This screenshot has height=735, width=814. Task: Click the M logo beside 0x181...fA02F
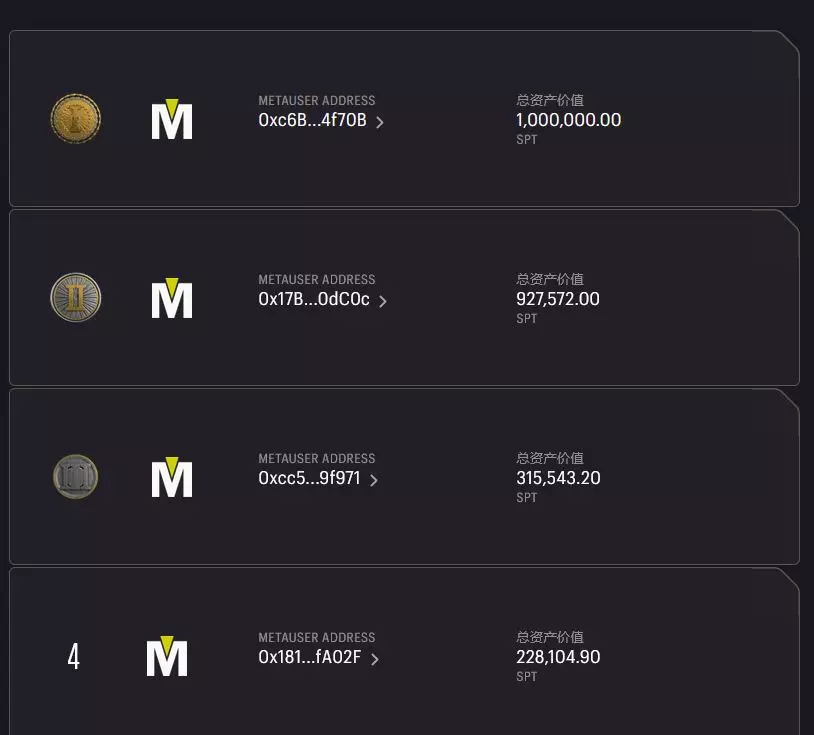[x=167, y=657]
